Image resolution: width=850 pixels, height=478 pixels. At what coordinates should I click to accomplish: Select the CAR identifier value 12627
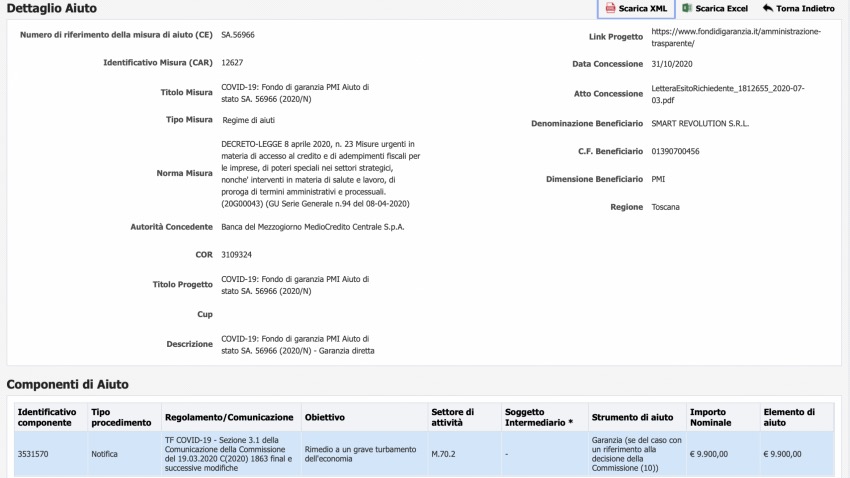[232, 62]
